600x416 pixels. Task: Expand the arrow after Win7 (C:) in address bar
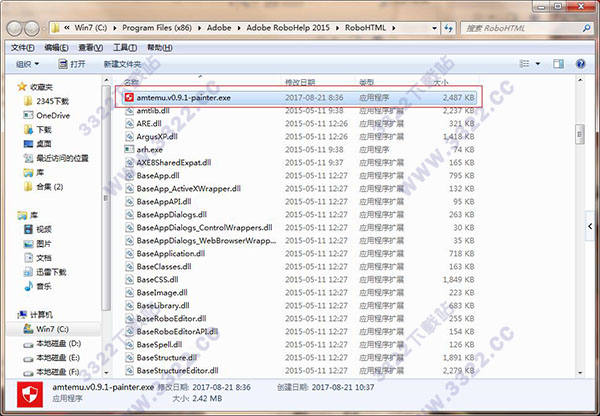click(115, 28)
